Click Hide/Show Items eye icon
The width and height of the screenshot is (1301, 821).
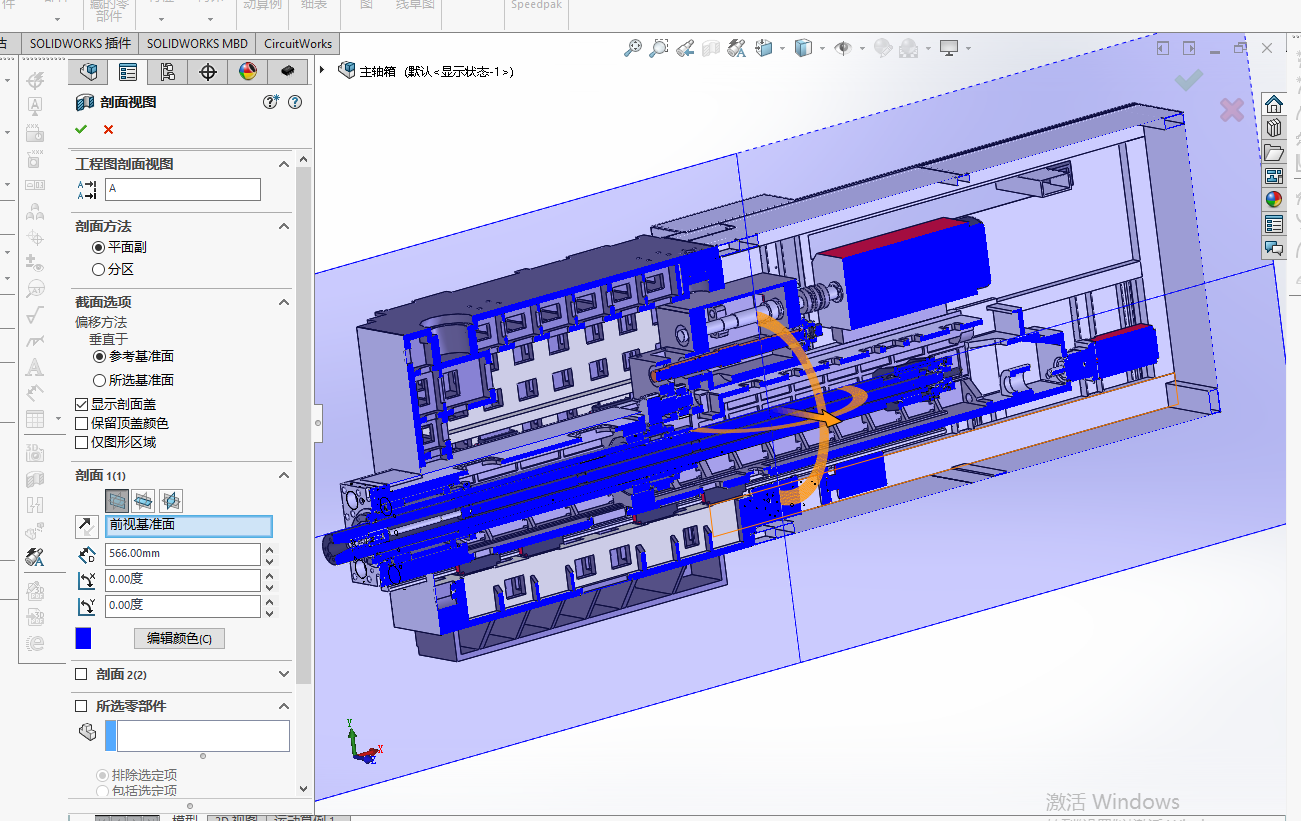point(843,47)
